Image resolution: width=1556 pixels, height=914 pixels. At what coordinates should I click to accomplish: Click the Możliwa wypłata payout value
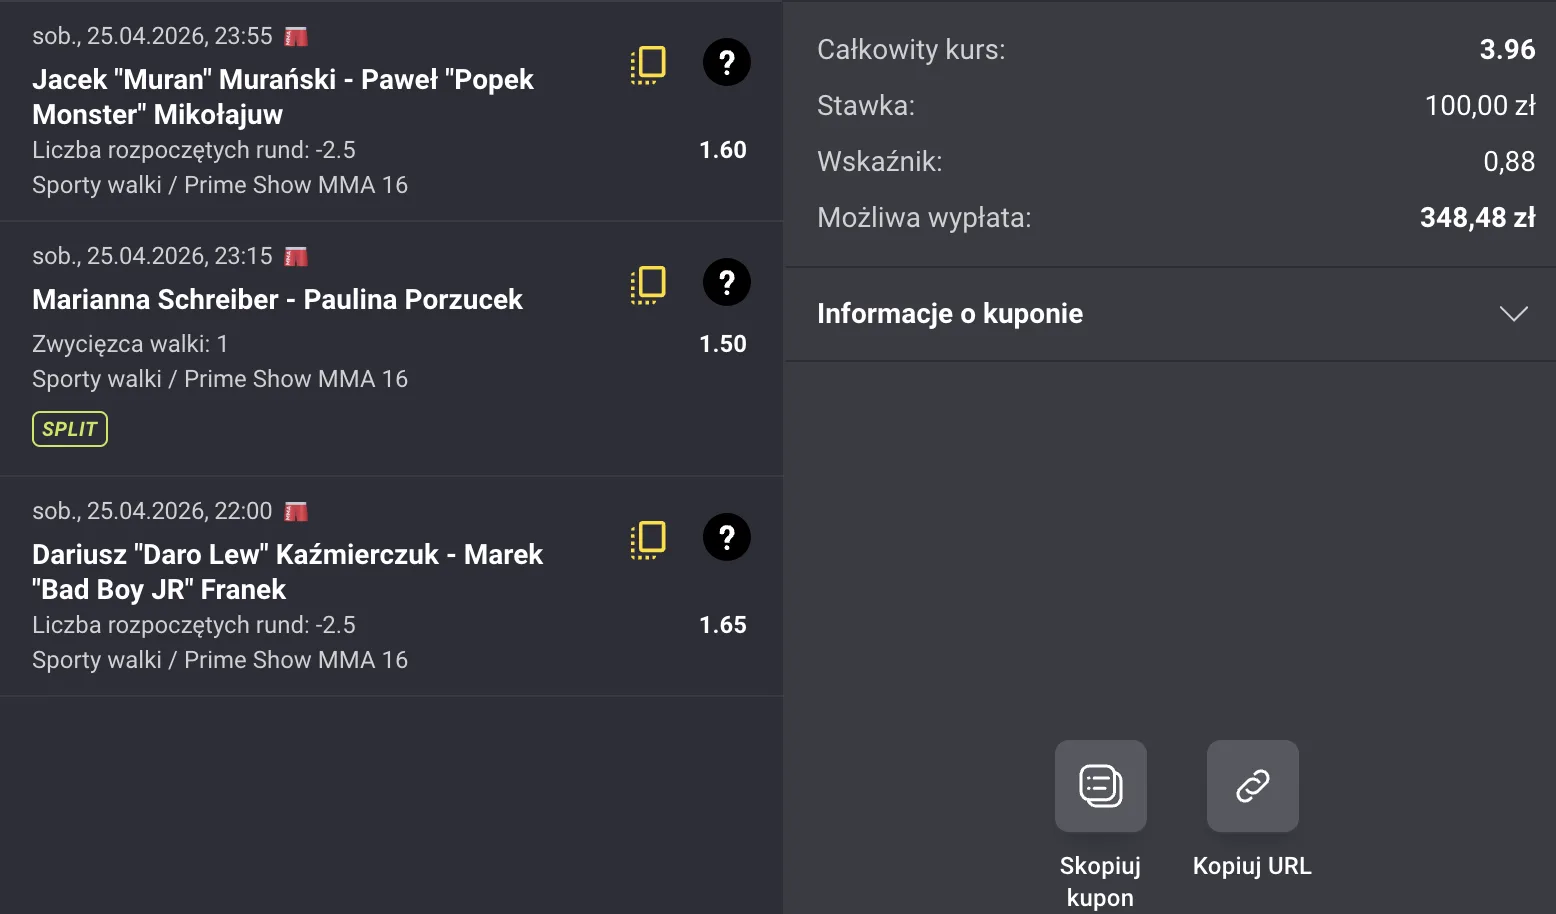coord(1478,217)
